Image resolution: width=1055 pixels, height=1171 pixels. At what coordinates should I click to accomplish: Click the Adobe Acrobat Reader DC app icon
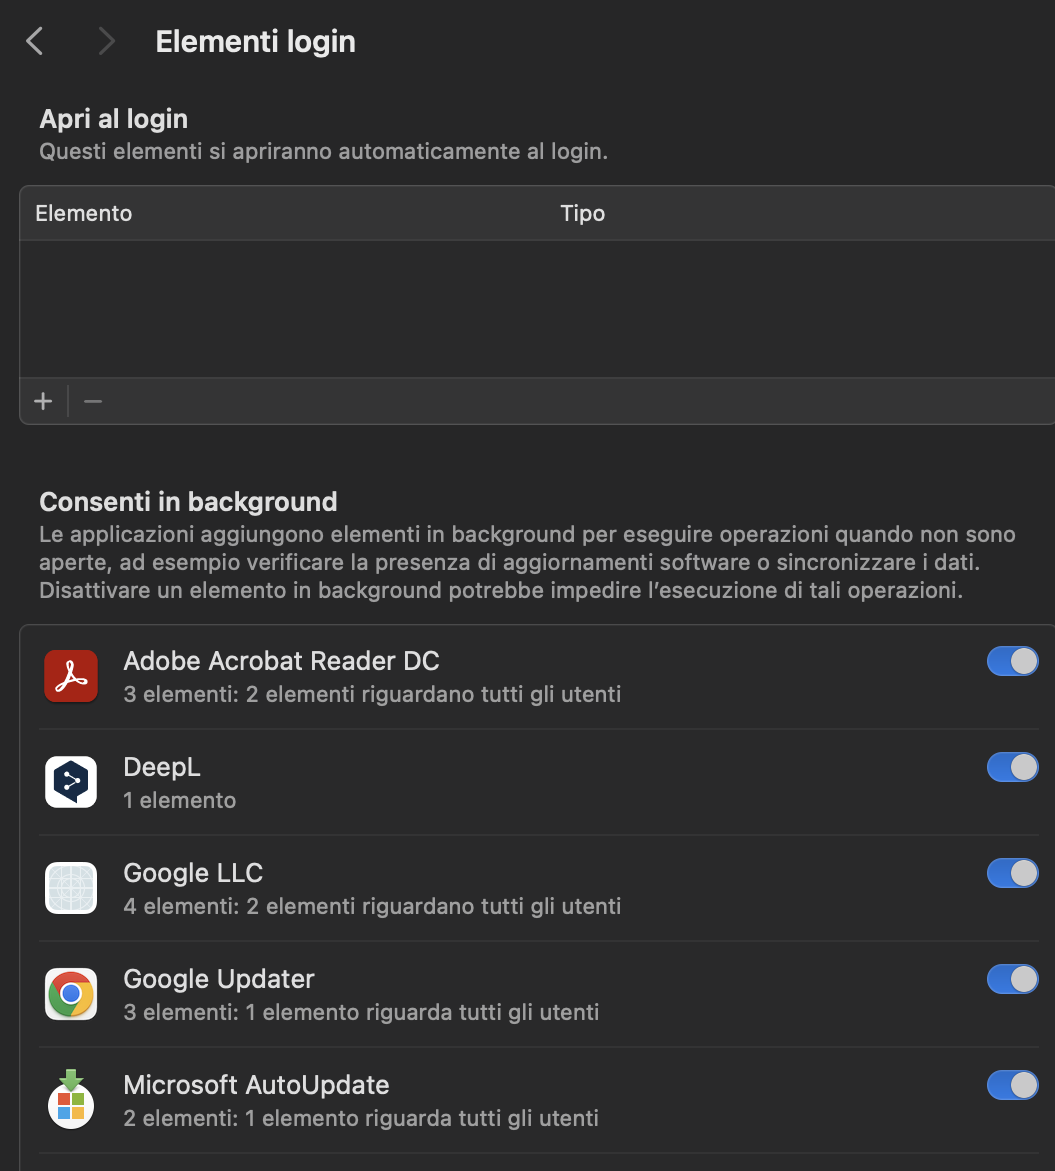point(70,676)
